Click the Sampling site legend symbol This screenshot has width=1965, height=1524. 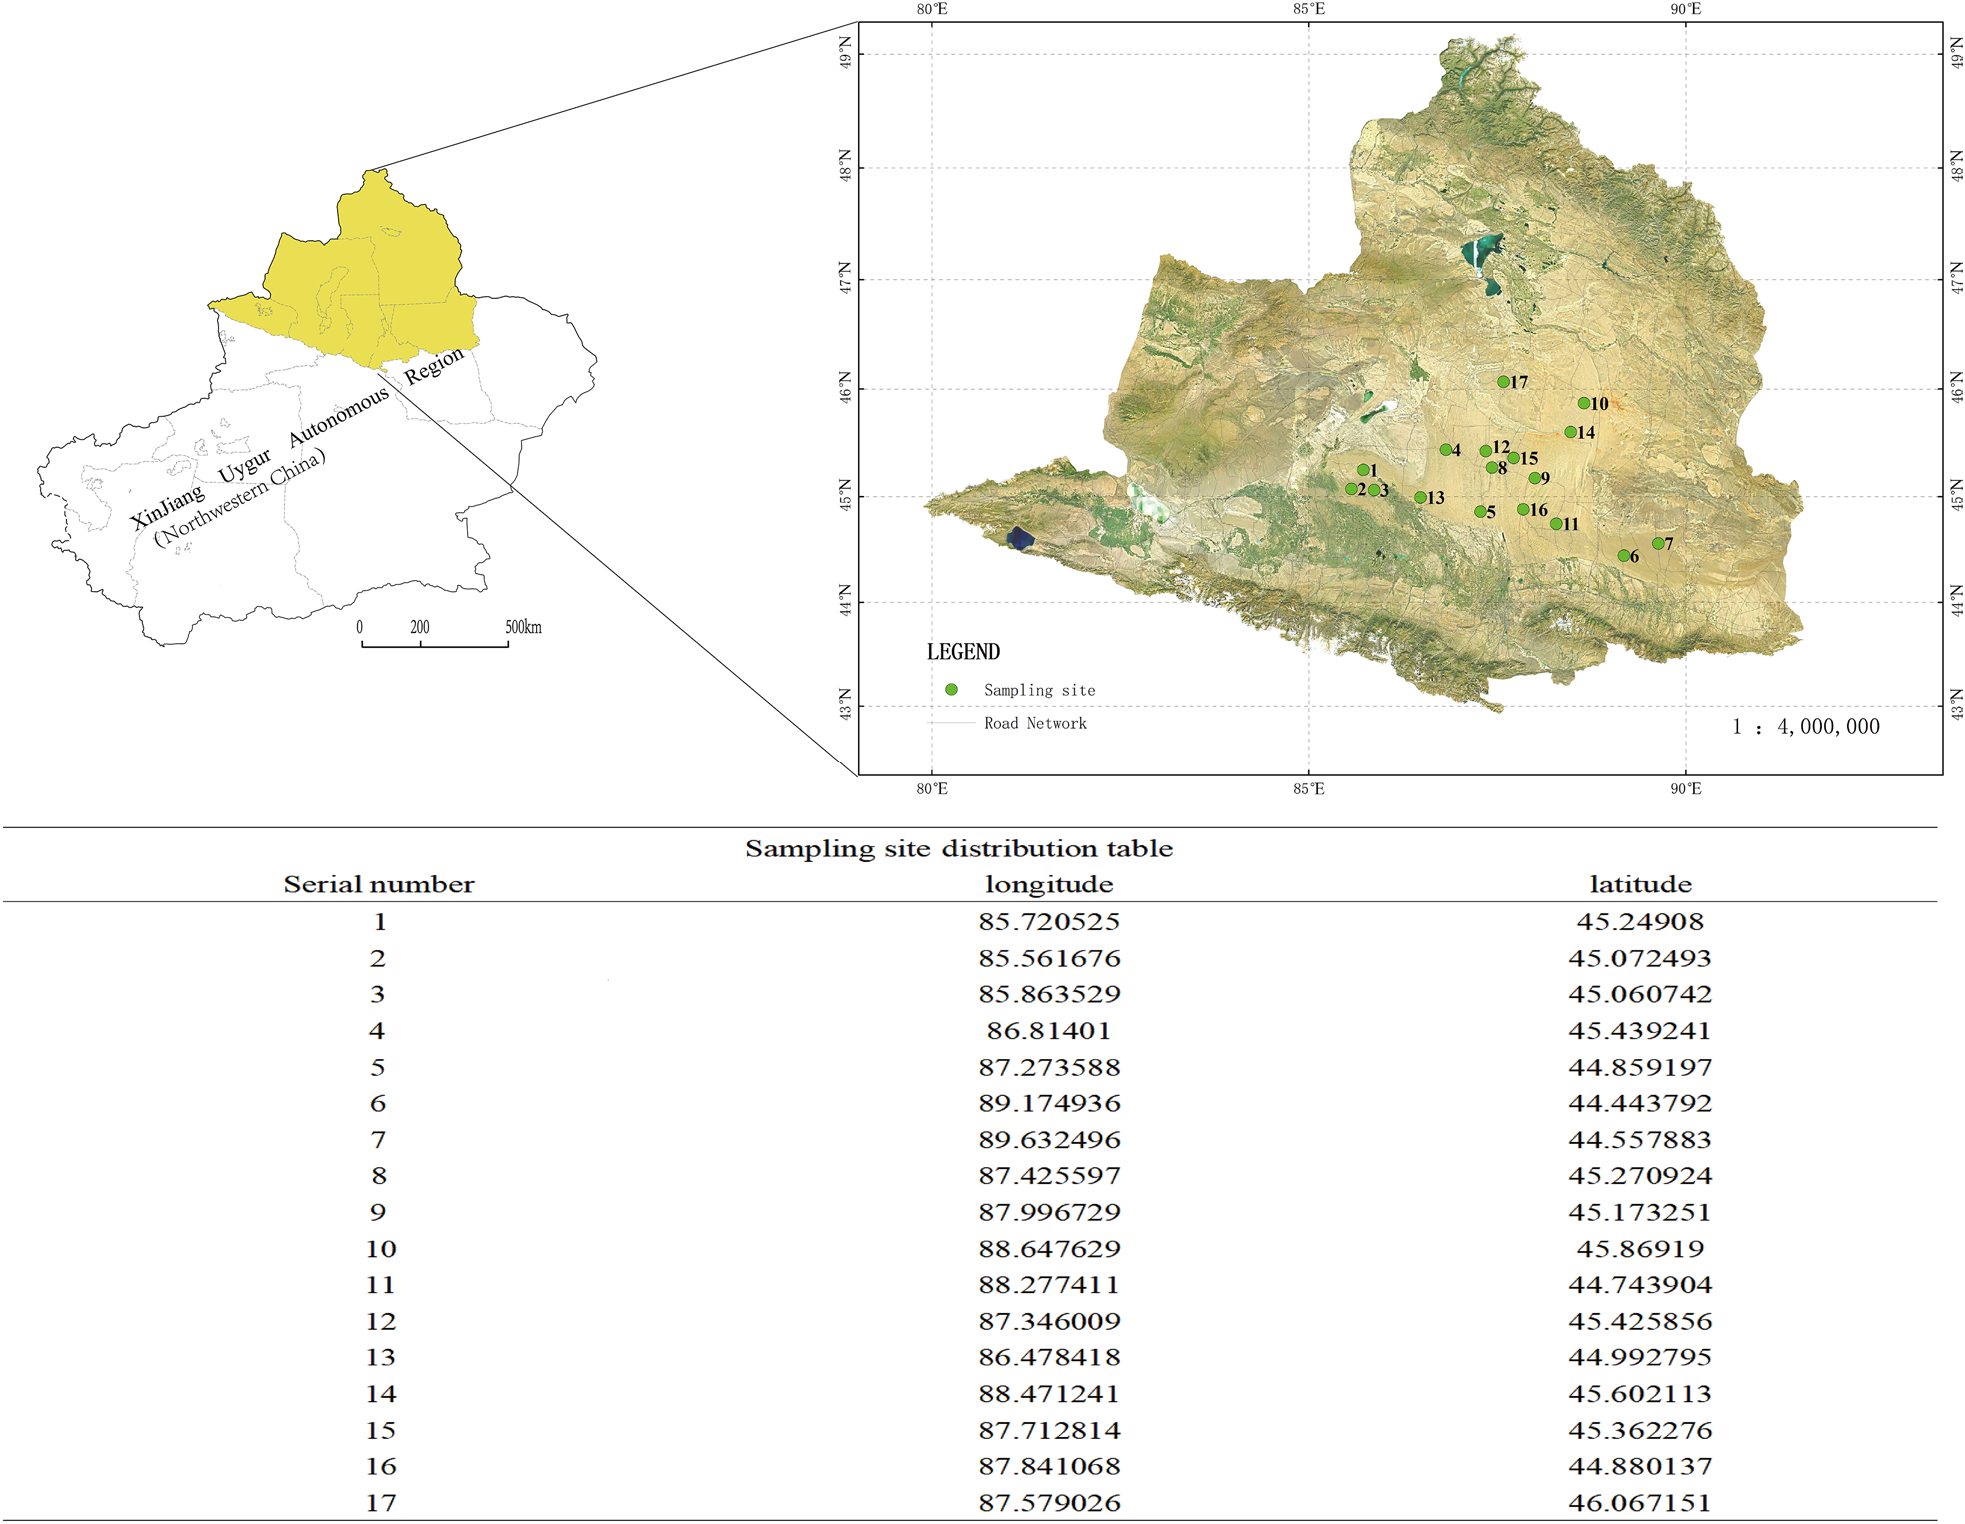click(951, 690)
